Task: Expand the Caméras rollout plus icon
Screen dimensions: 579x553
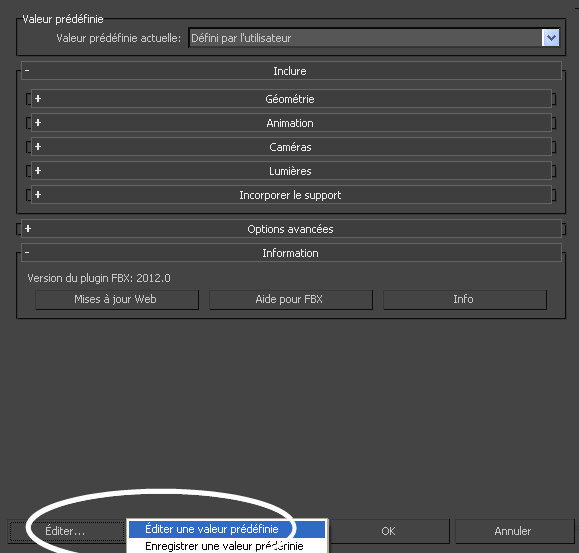Action: click(x=38, y=147)
